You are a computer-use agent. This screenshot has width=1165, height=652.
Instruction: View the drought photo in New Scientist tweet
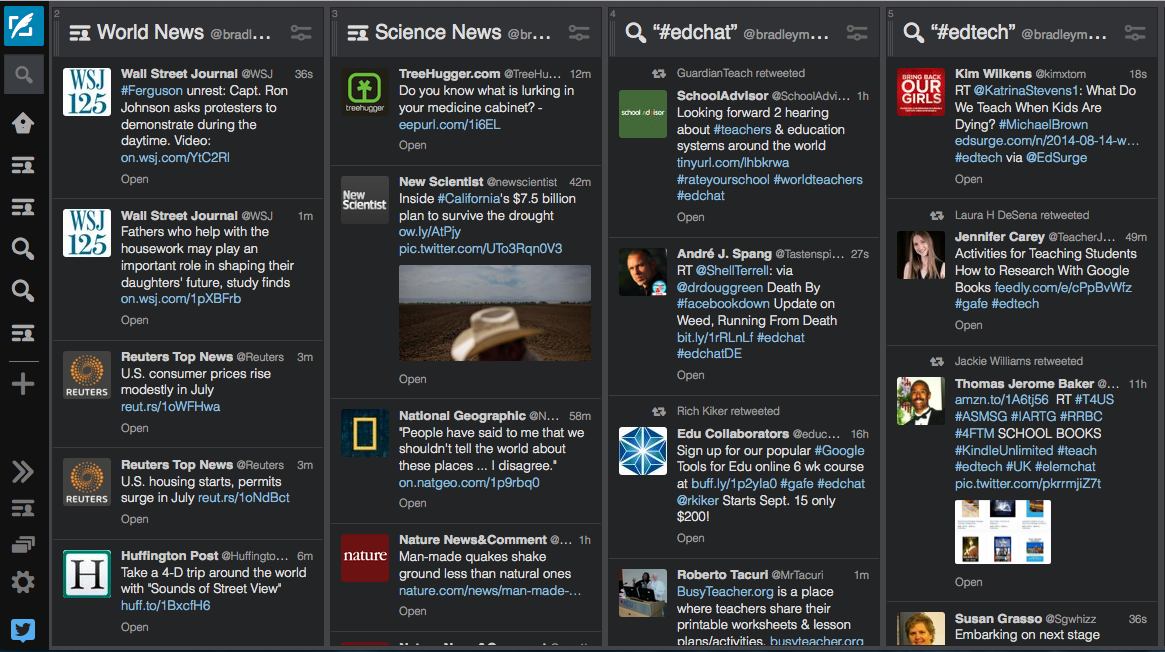494,313
